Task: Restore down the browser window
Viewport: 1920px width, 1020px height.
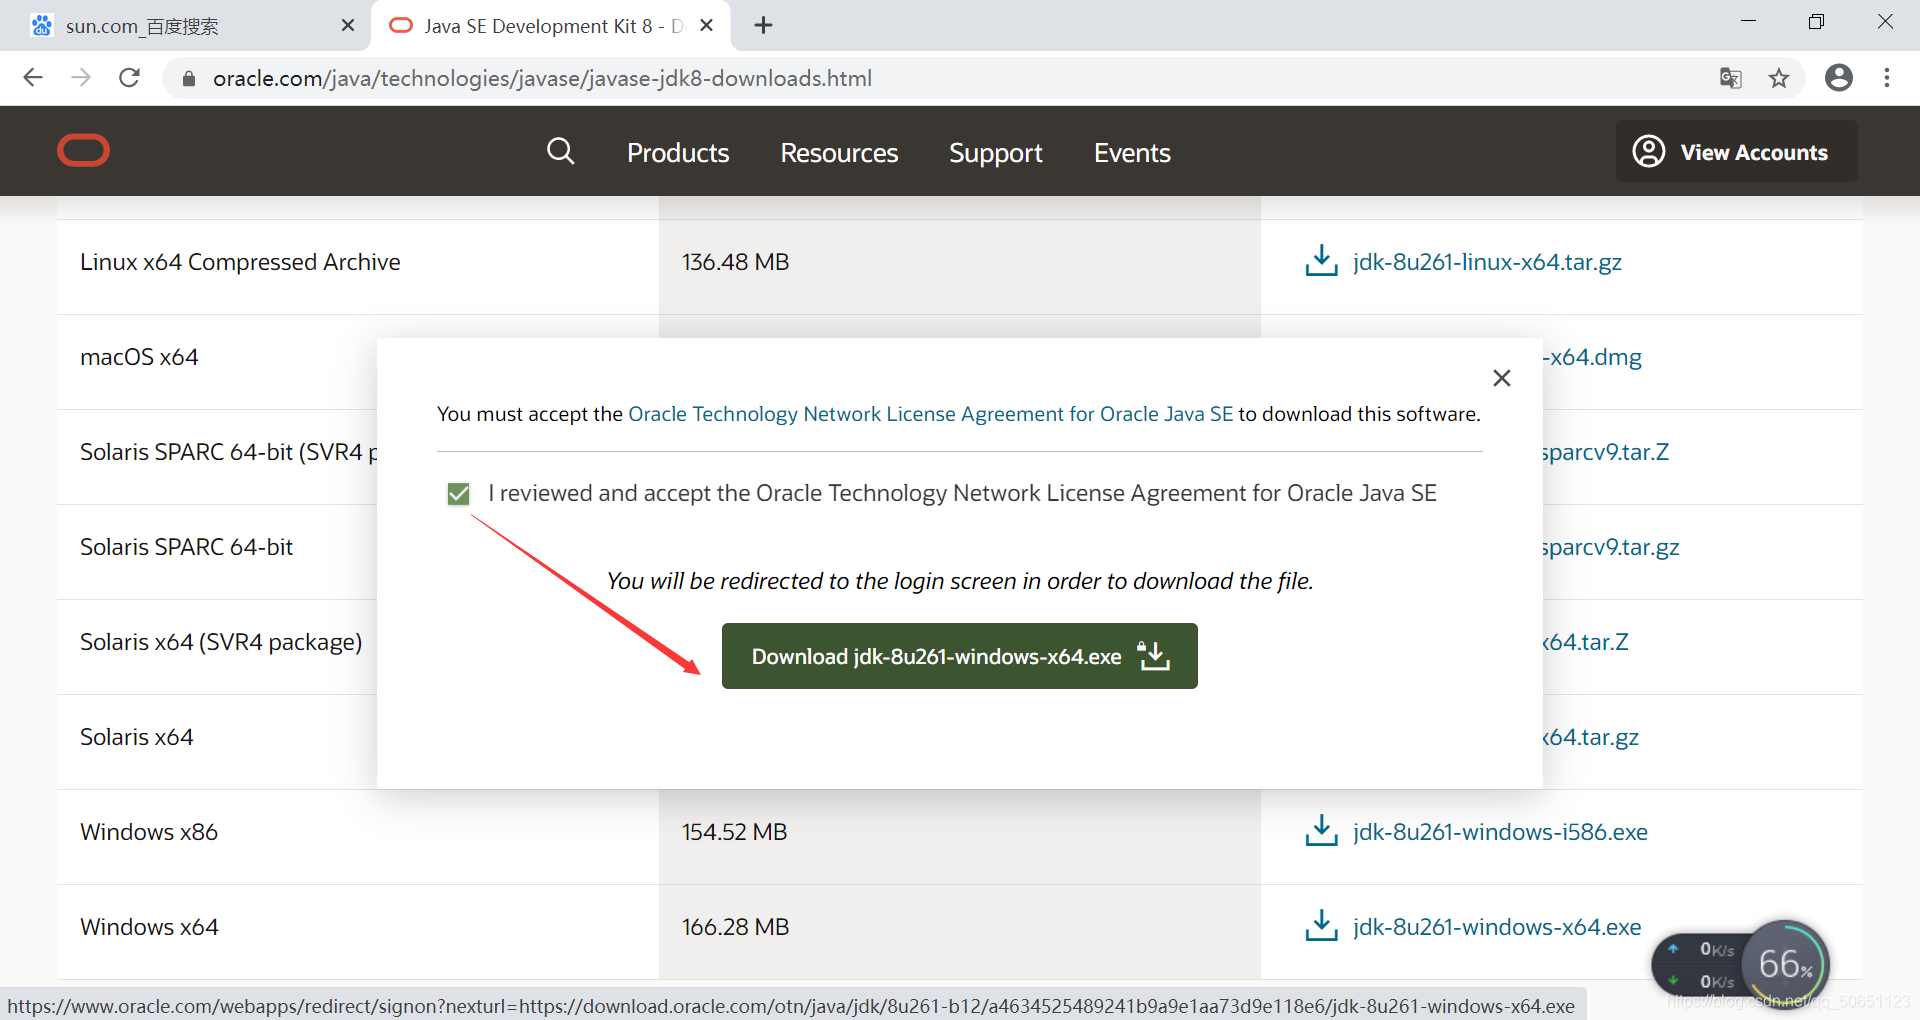Action: pyautogui.click(x=1816, y=22)
